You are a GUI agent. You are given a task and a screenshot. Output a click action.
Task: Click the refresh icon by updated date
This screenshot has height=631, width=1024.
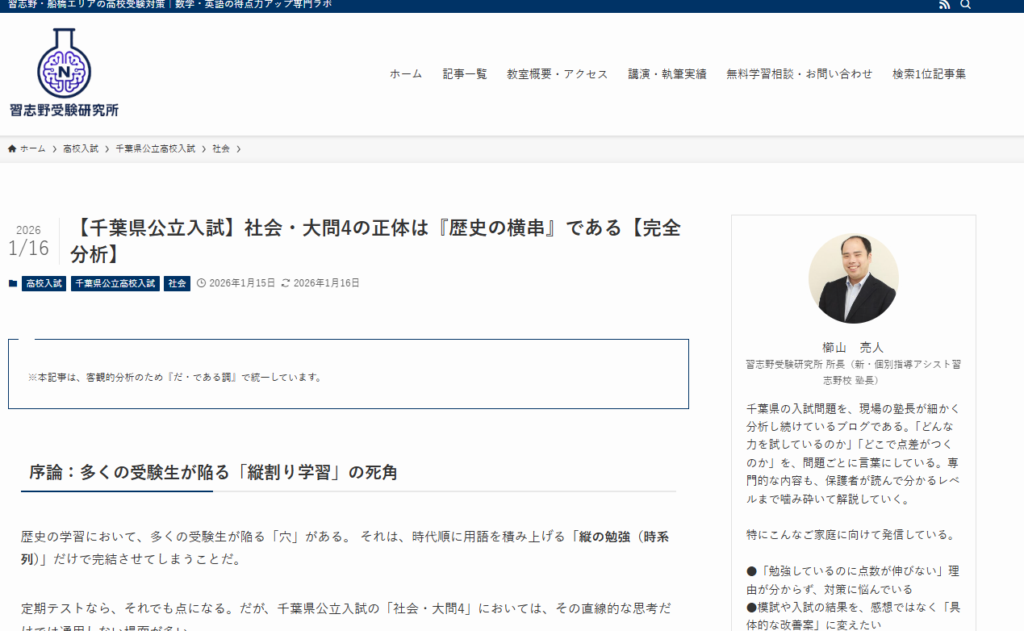[286, 284]
